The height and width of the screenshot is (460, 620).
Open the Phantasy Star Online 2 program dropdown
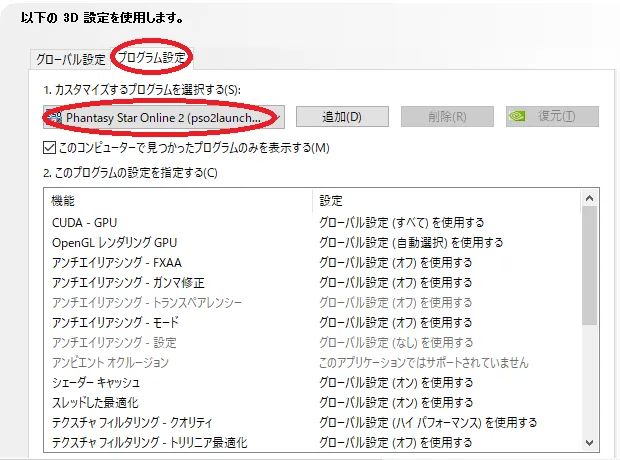[164, 117]
